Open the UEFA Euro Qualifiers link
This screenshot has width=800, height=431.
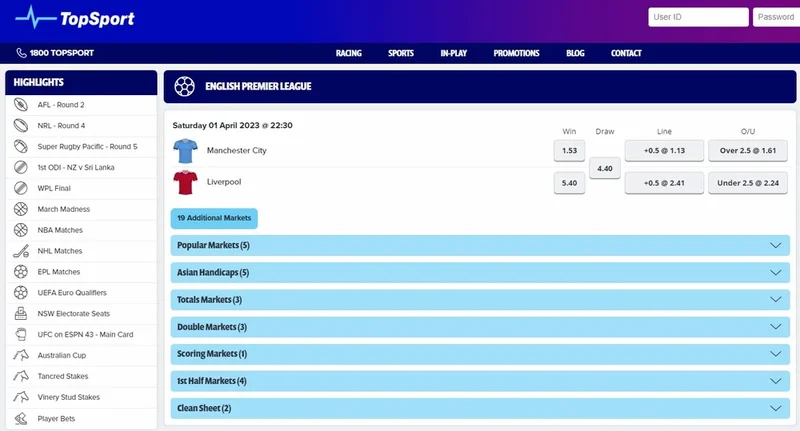pyautogui.click(x=72, y=293)
